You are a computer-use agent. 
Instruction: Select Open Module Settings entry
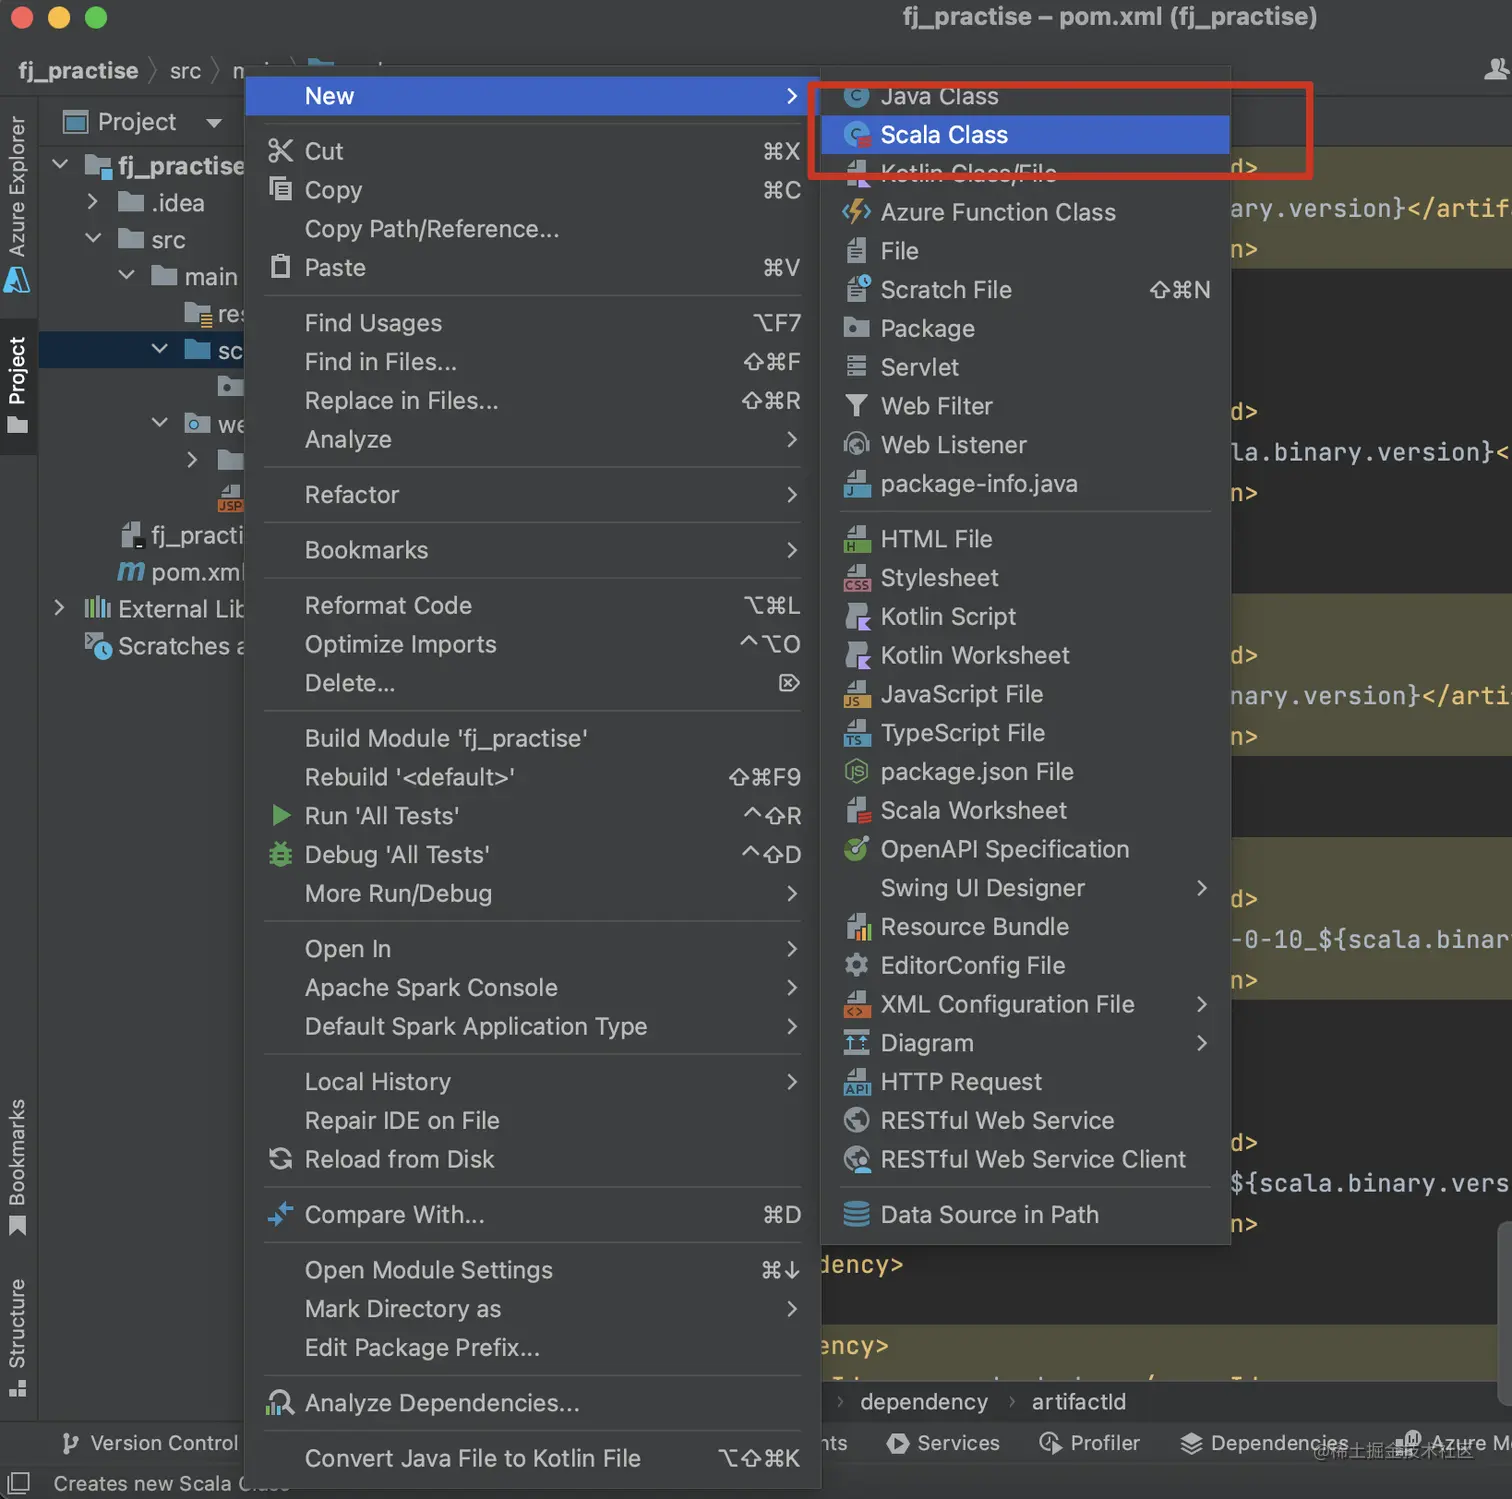click(533, 1270)
